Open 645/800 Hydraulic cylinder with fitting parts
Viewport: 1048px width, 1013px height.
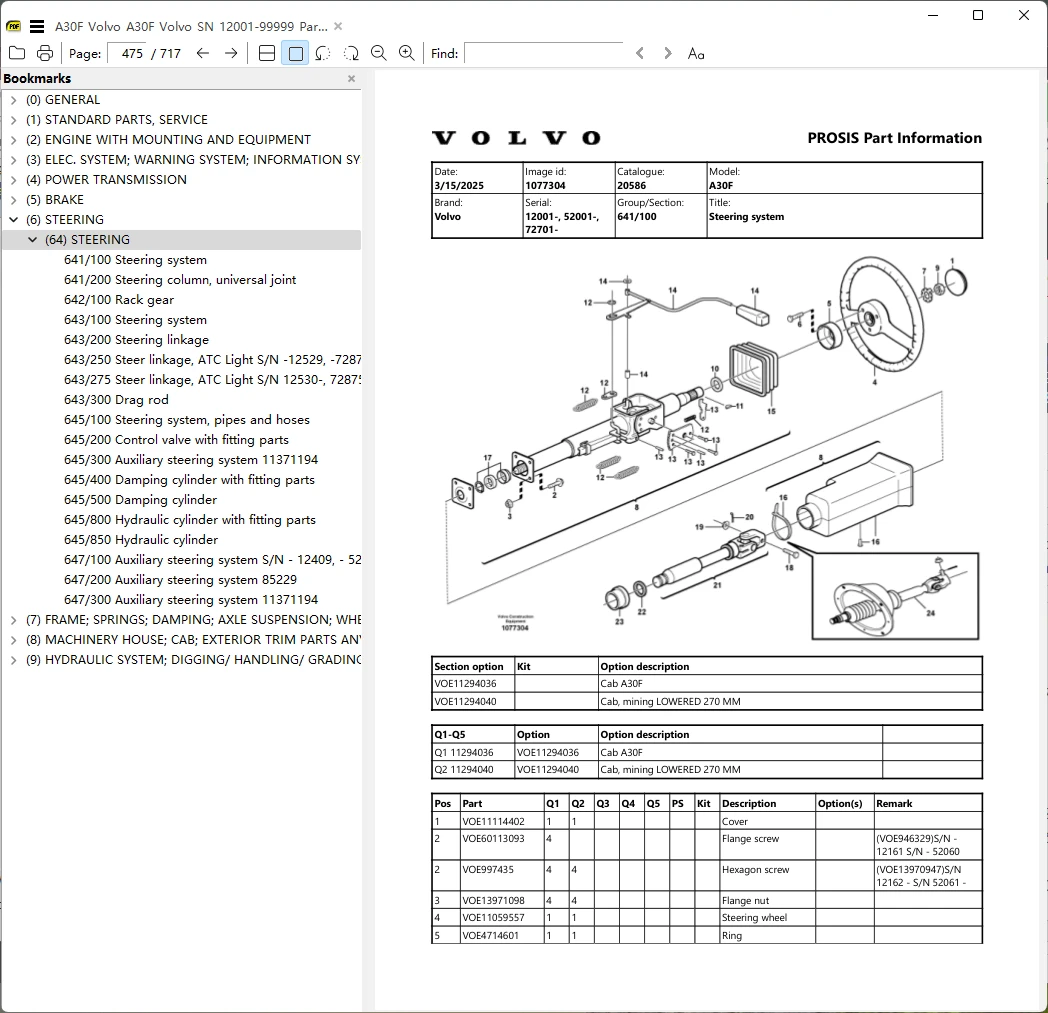point(190,521)
